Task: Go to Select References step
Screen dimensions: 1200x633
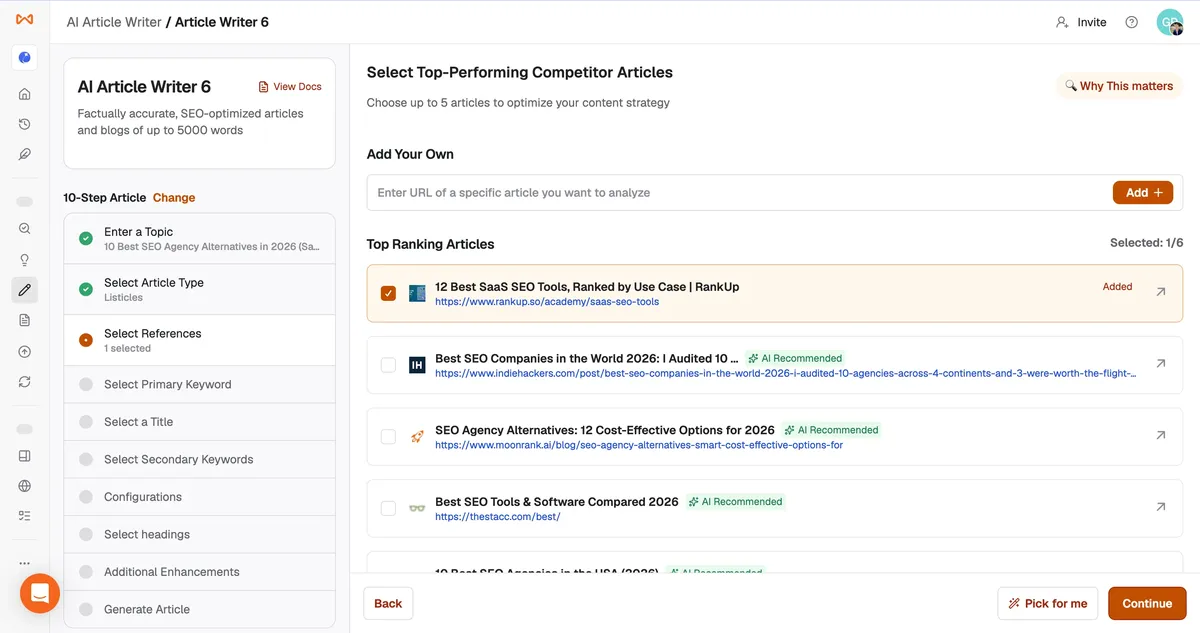Action: (199, 340)
